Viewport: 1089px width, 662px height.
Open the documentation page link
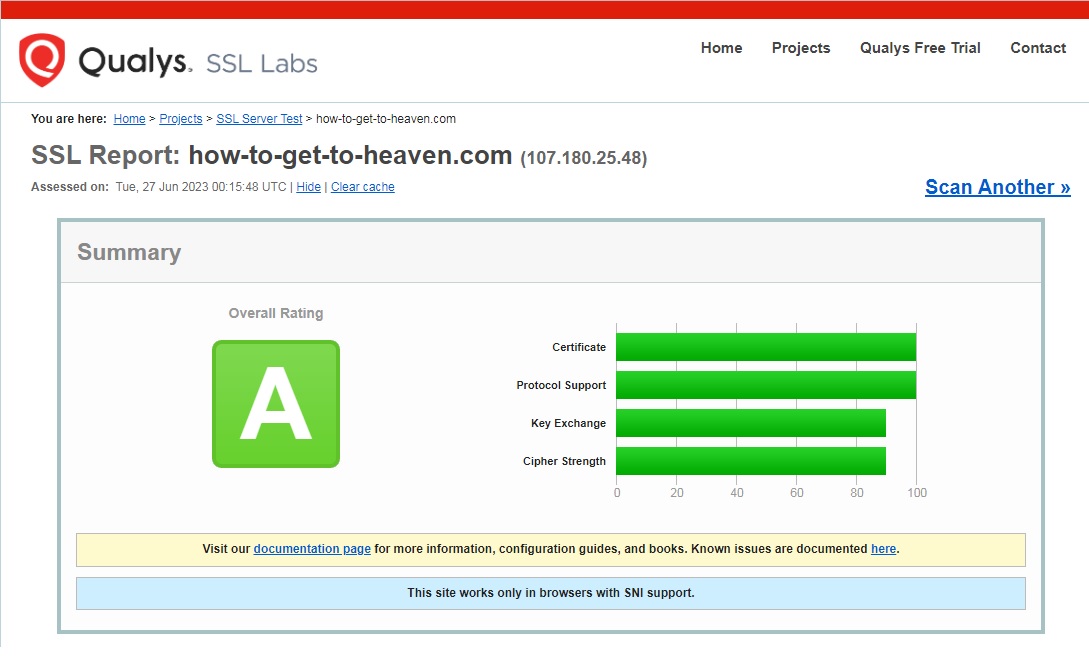pos(312,548)
